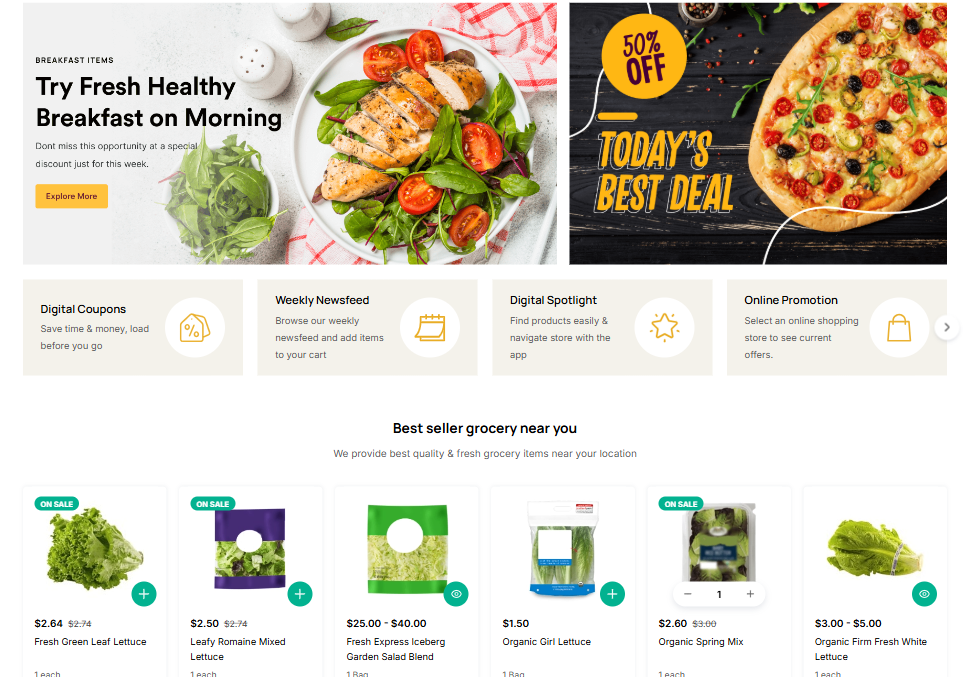Advance the feature cards carousel with right chevron
This screenshot has height=677, width=967.
point(947,327)
